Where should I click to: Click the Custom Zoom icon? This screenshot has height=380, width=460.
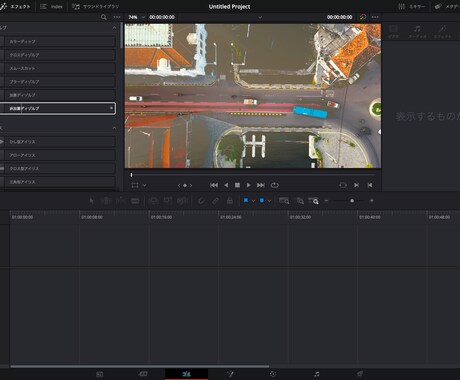click(x=313, y=201)
